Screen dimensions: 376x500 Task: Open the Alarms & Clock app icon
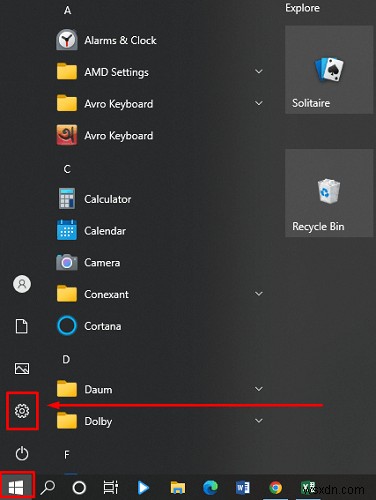point(67,40)
